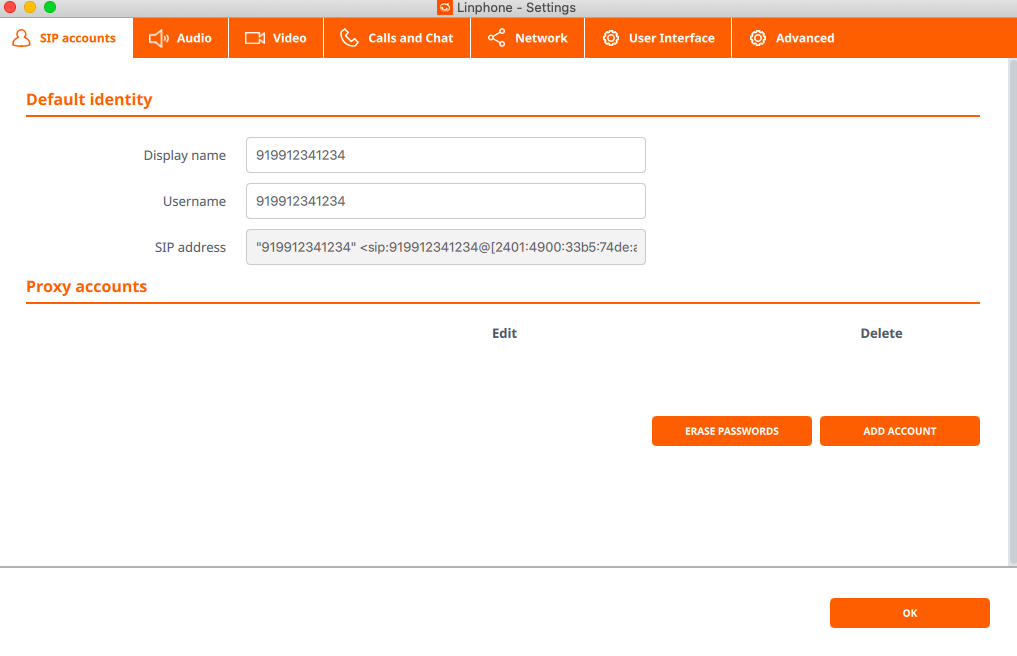
Task: Click the Erase Passwords button
Action: [x=732, y=431]
